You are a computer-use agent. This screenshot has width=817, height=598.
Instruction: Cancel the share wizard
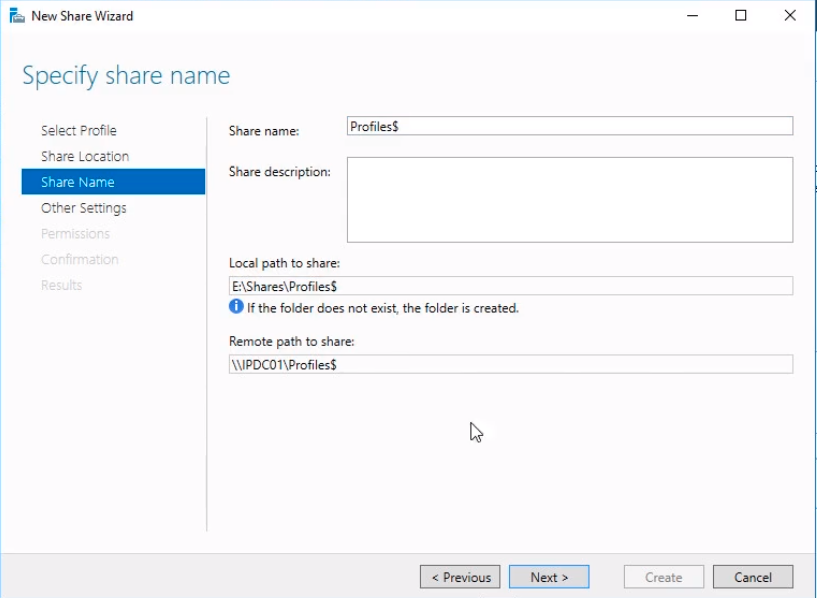tap(753, 577)
